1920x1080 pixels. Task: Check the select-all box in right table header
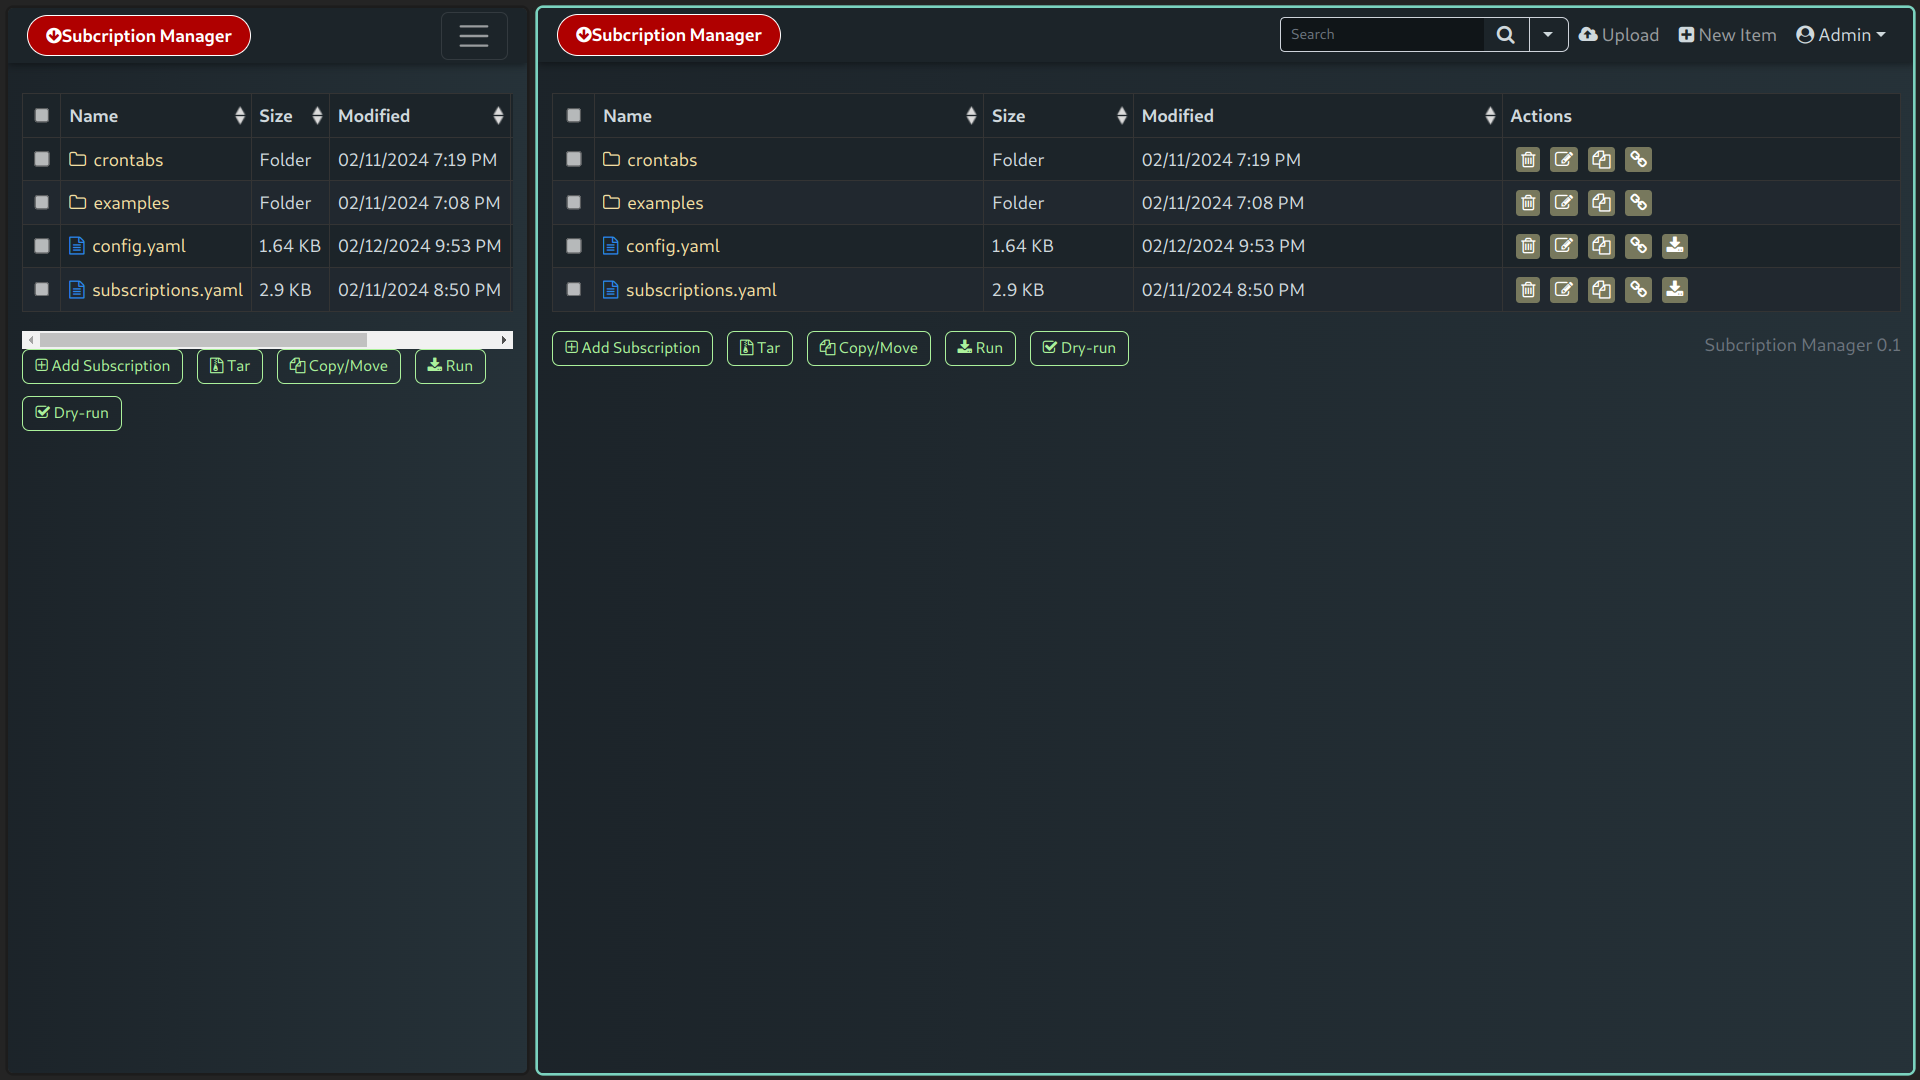coord(574,116)
